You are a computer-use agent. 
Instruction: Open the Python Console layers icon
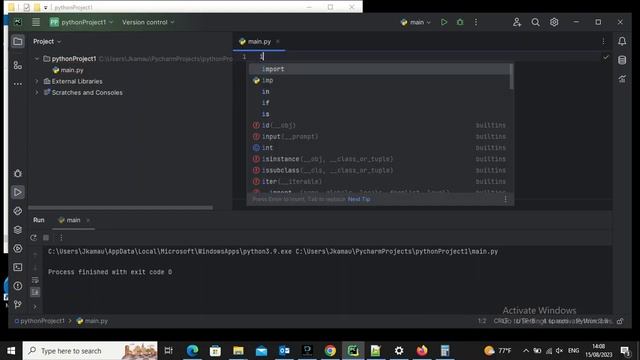point(18,230)
